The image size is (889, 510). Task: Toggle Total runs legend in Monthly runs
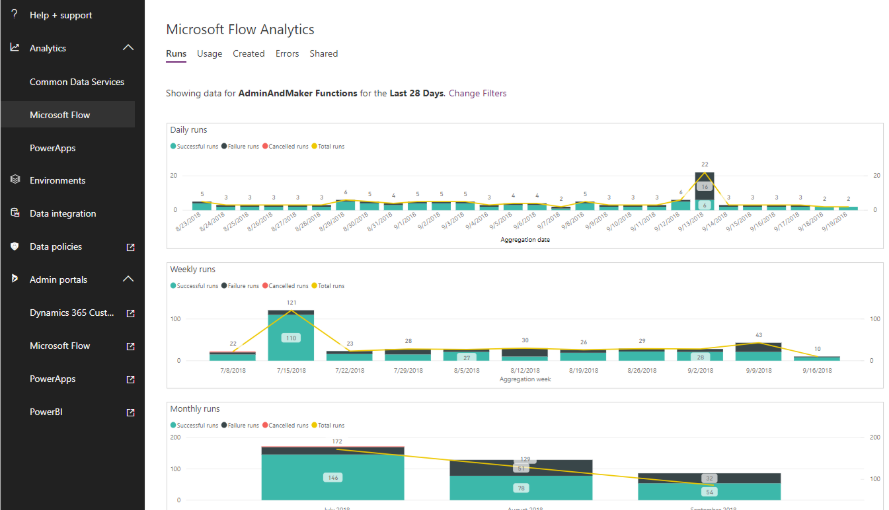pos(328,425)
